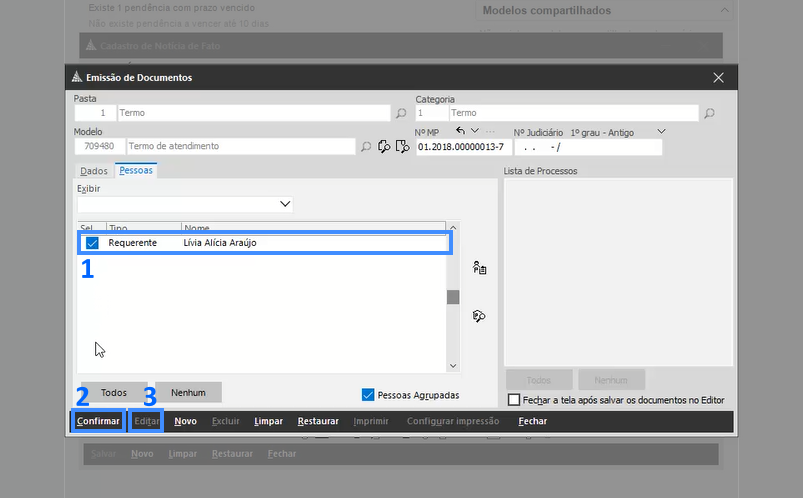
Task: Click Imprimir in the Emissão de Documentos toolbar
Action: 371,421
